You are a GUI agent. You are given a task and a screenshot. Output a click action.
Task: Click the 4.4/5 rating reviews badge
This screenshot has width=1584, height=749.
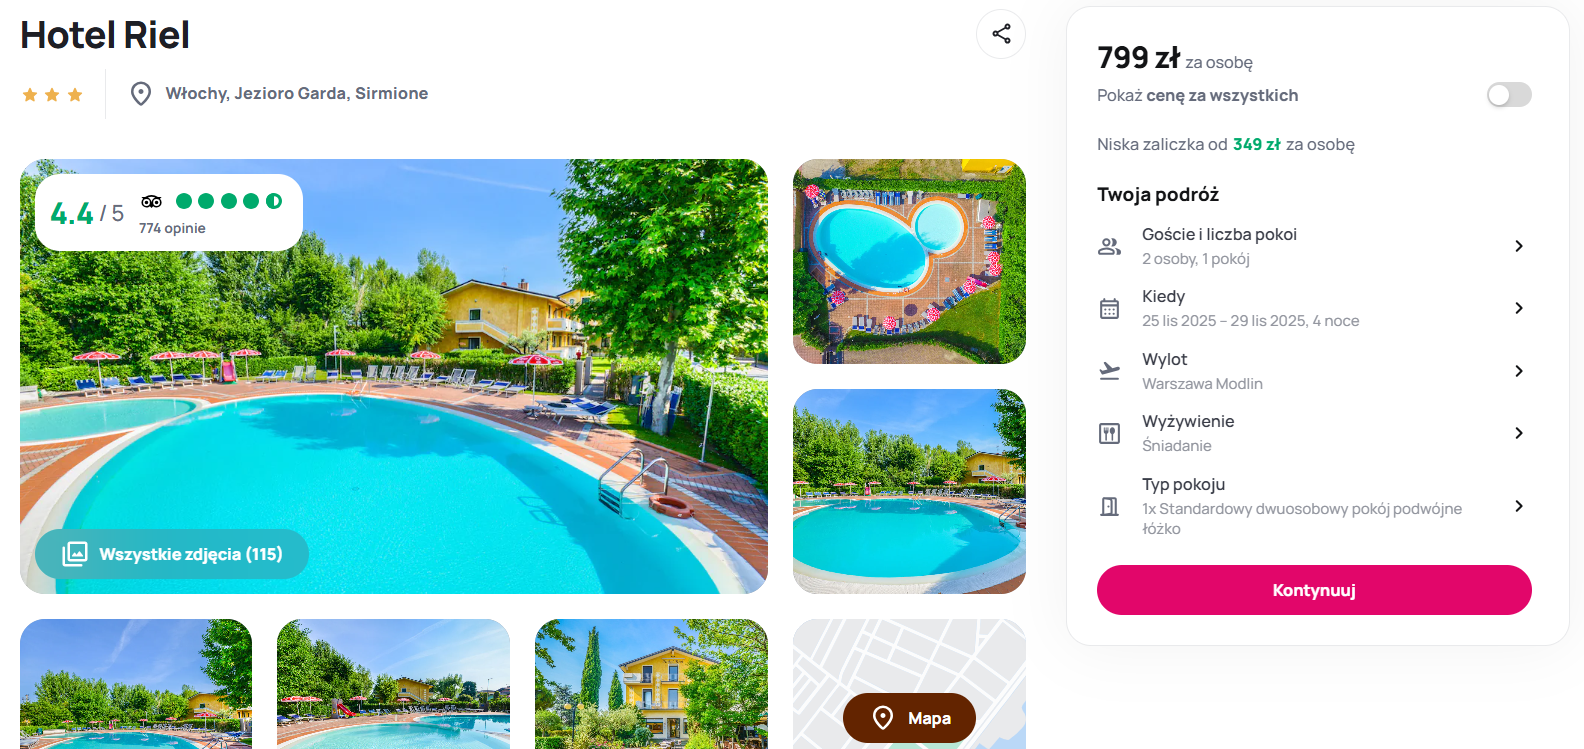click(x=169, y=213)
